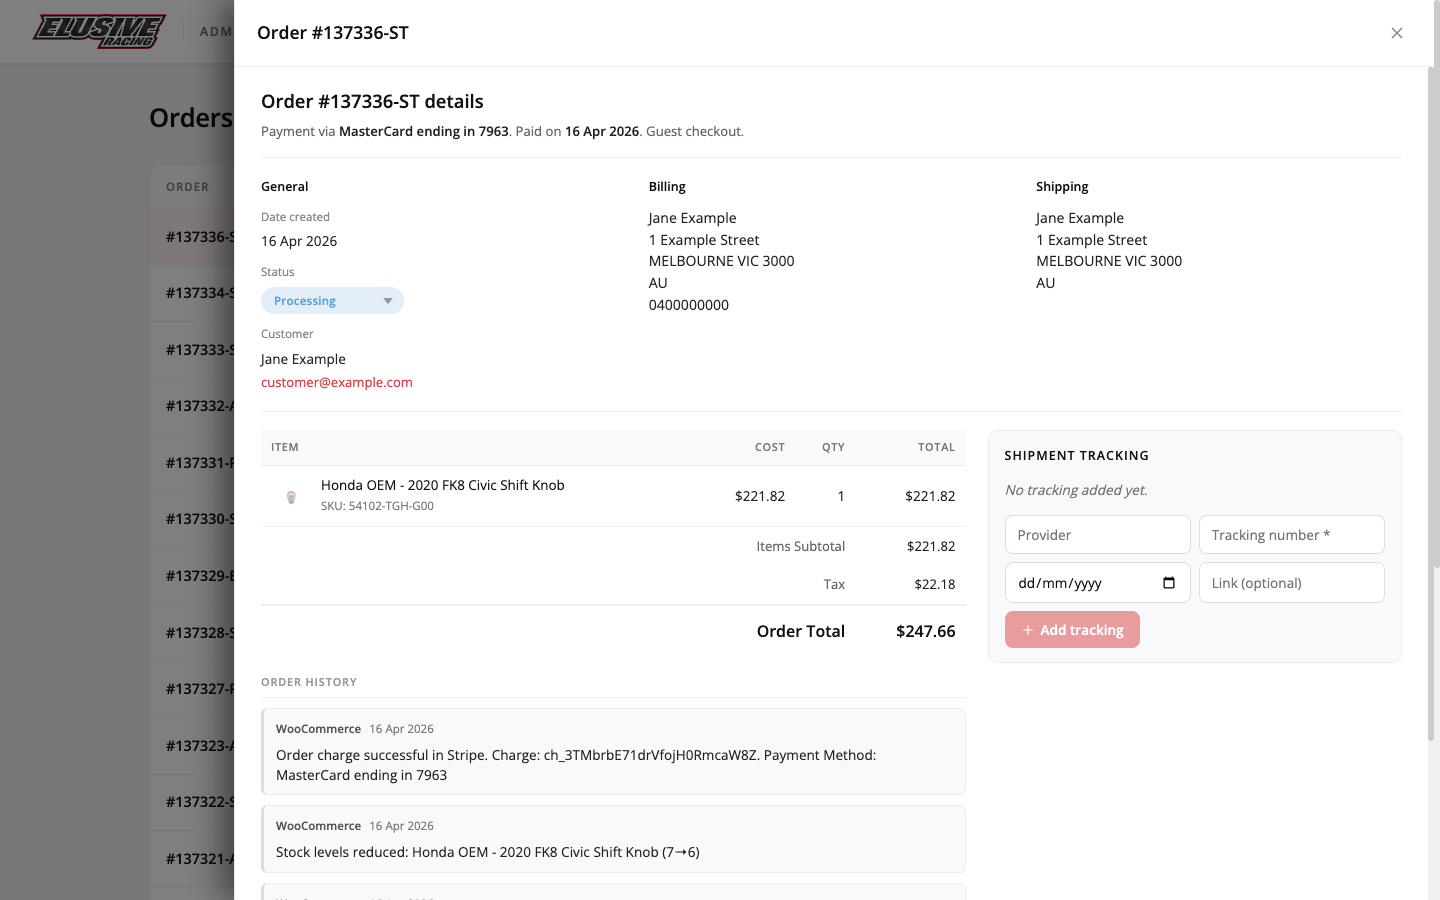Select order #137333 in background list
The image size is (1440, 900).
pyautogui.click(x=192, y=350)
